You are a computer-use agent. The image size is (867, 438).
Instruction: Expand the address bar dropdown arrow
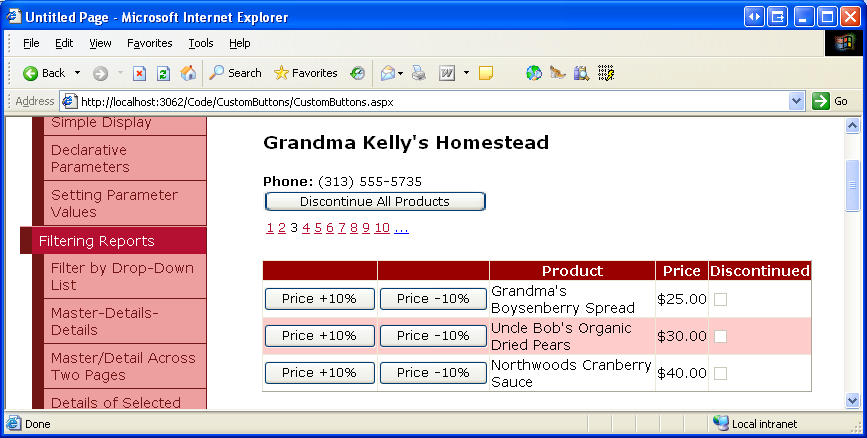tap(796, 101)
